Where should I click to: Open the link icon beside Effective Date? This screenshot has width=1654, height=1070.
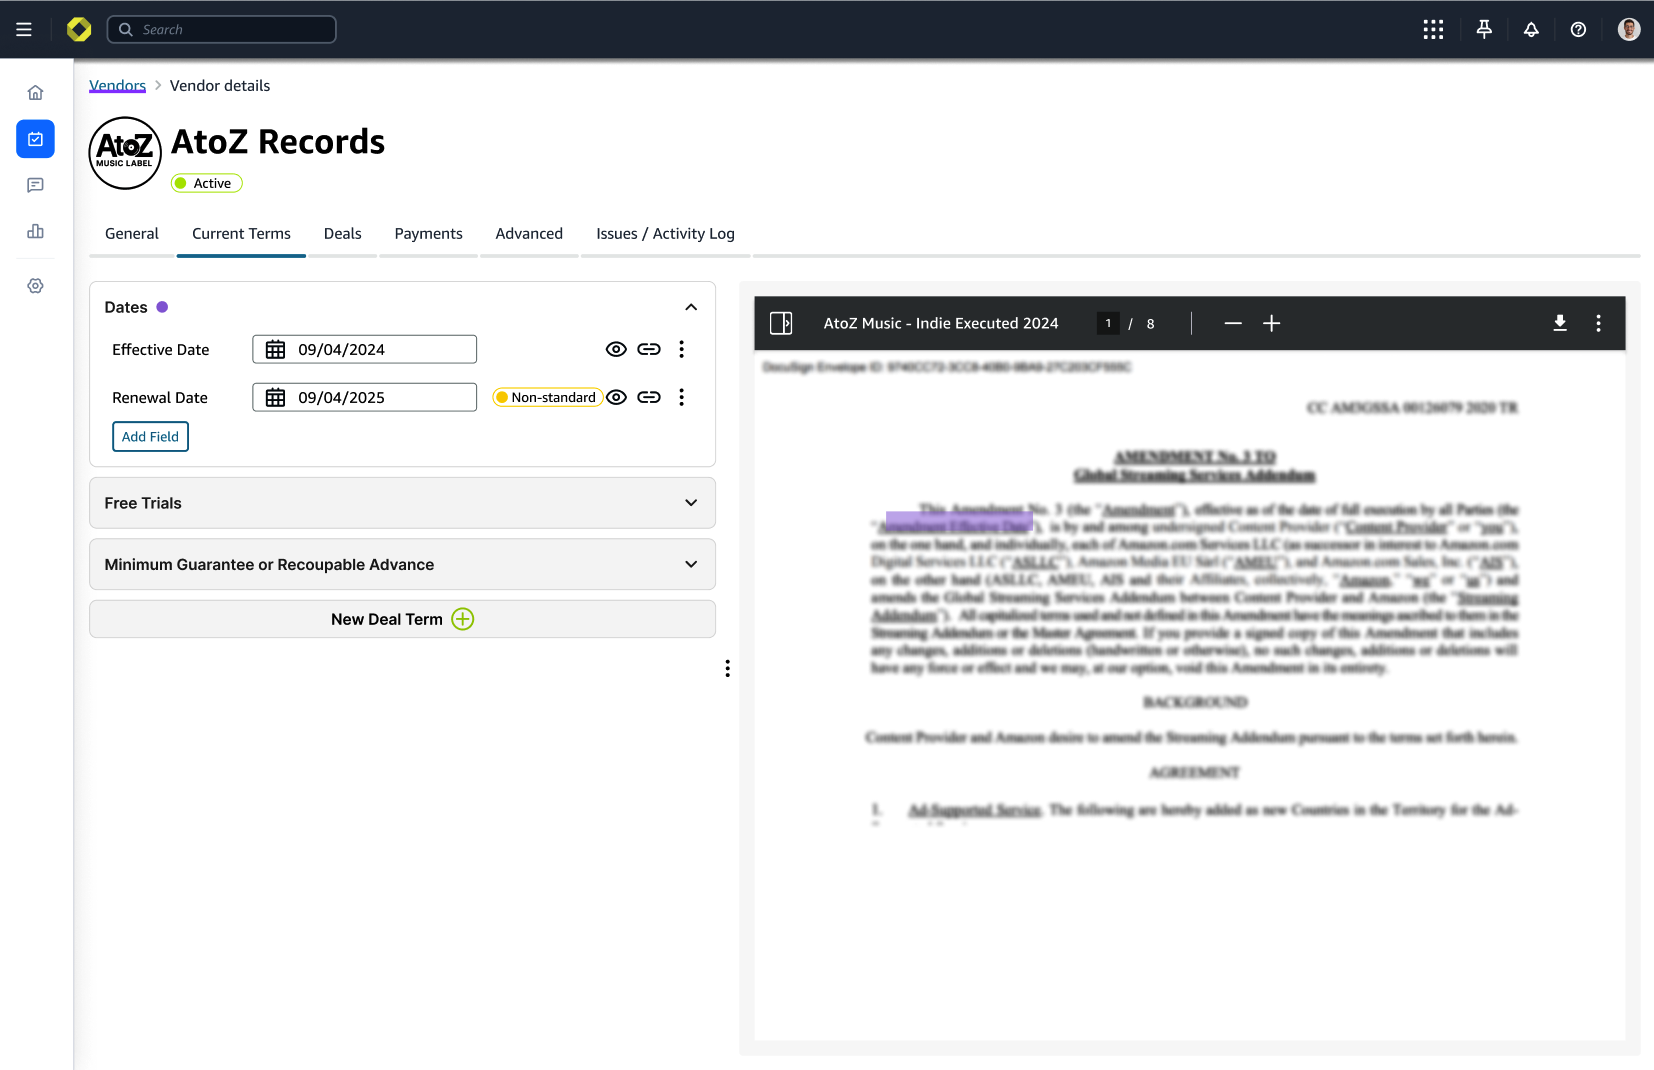pyautogui.click(x=649, y=349)
